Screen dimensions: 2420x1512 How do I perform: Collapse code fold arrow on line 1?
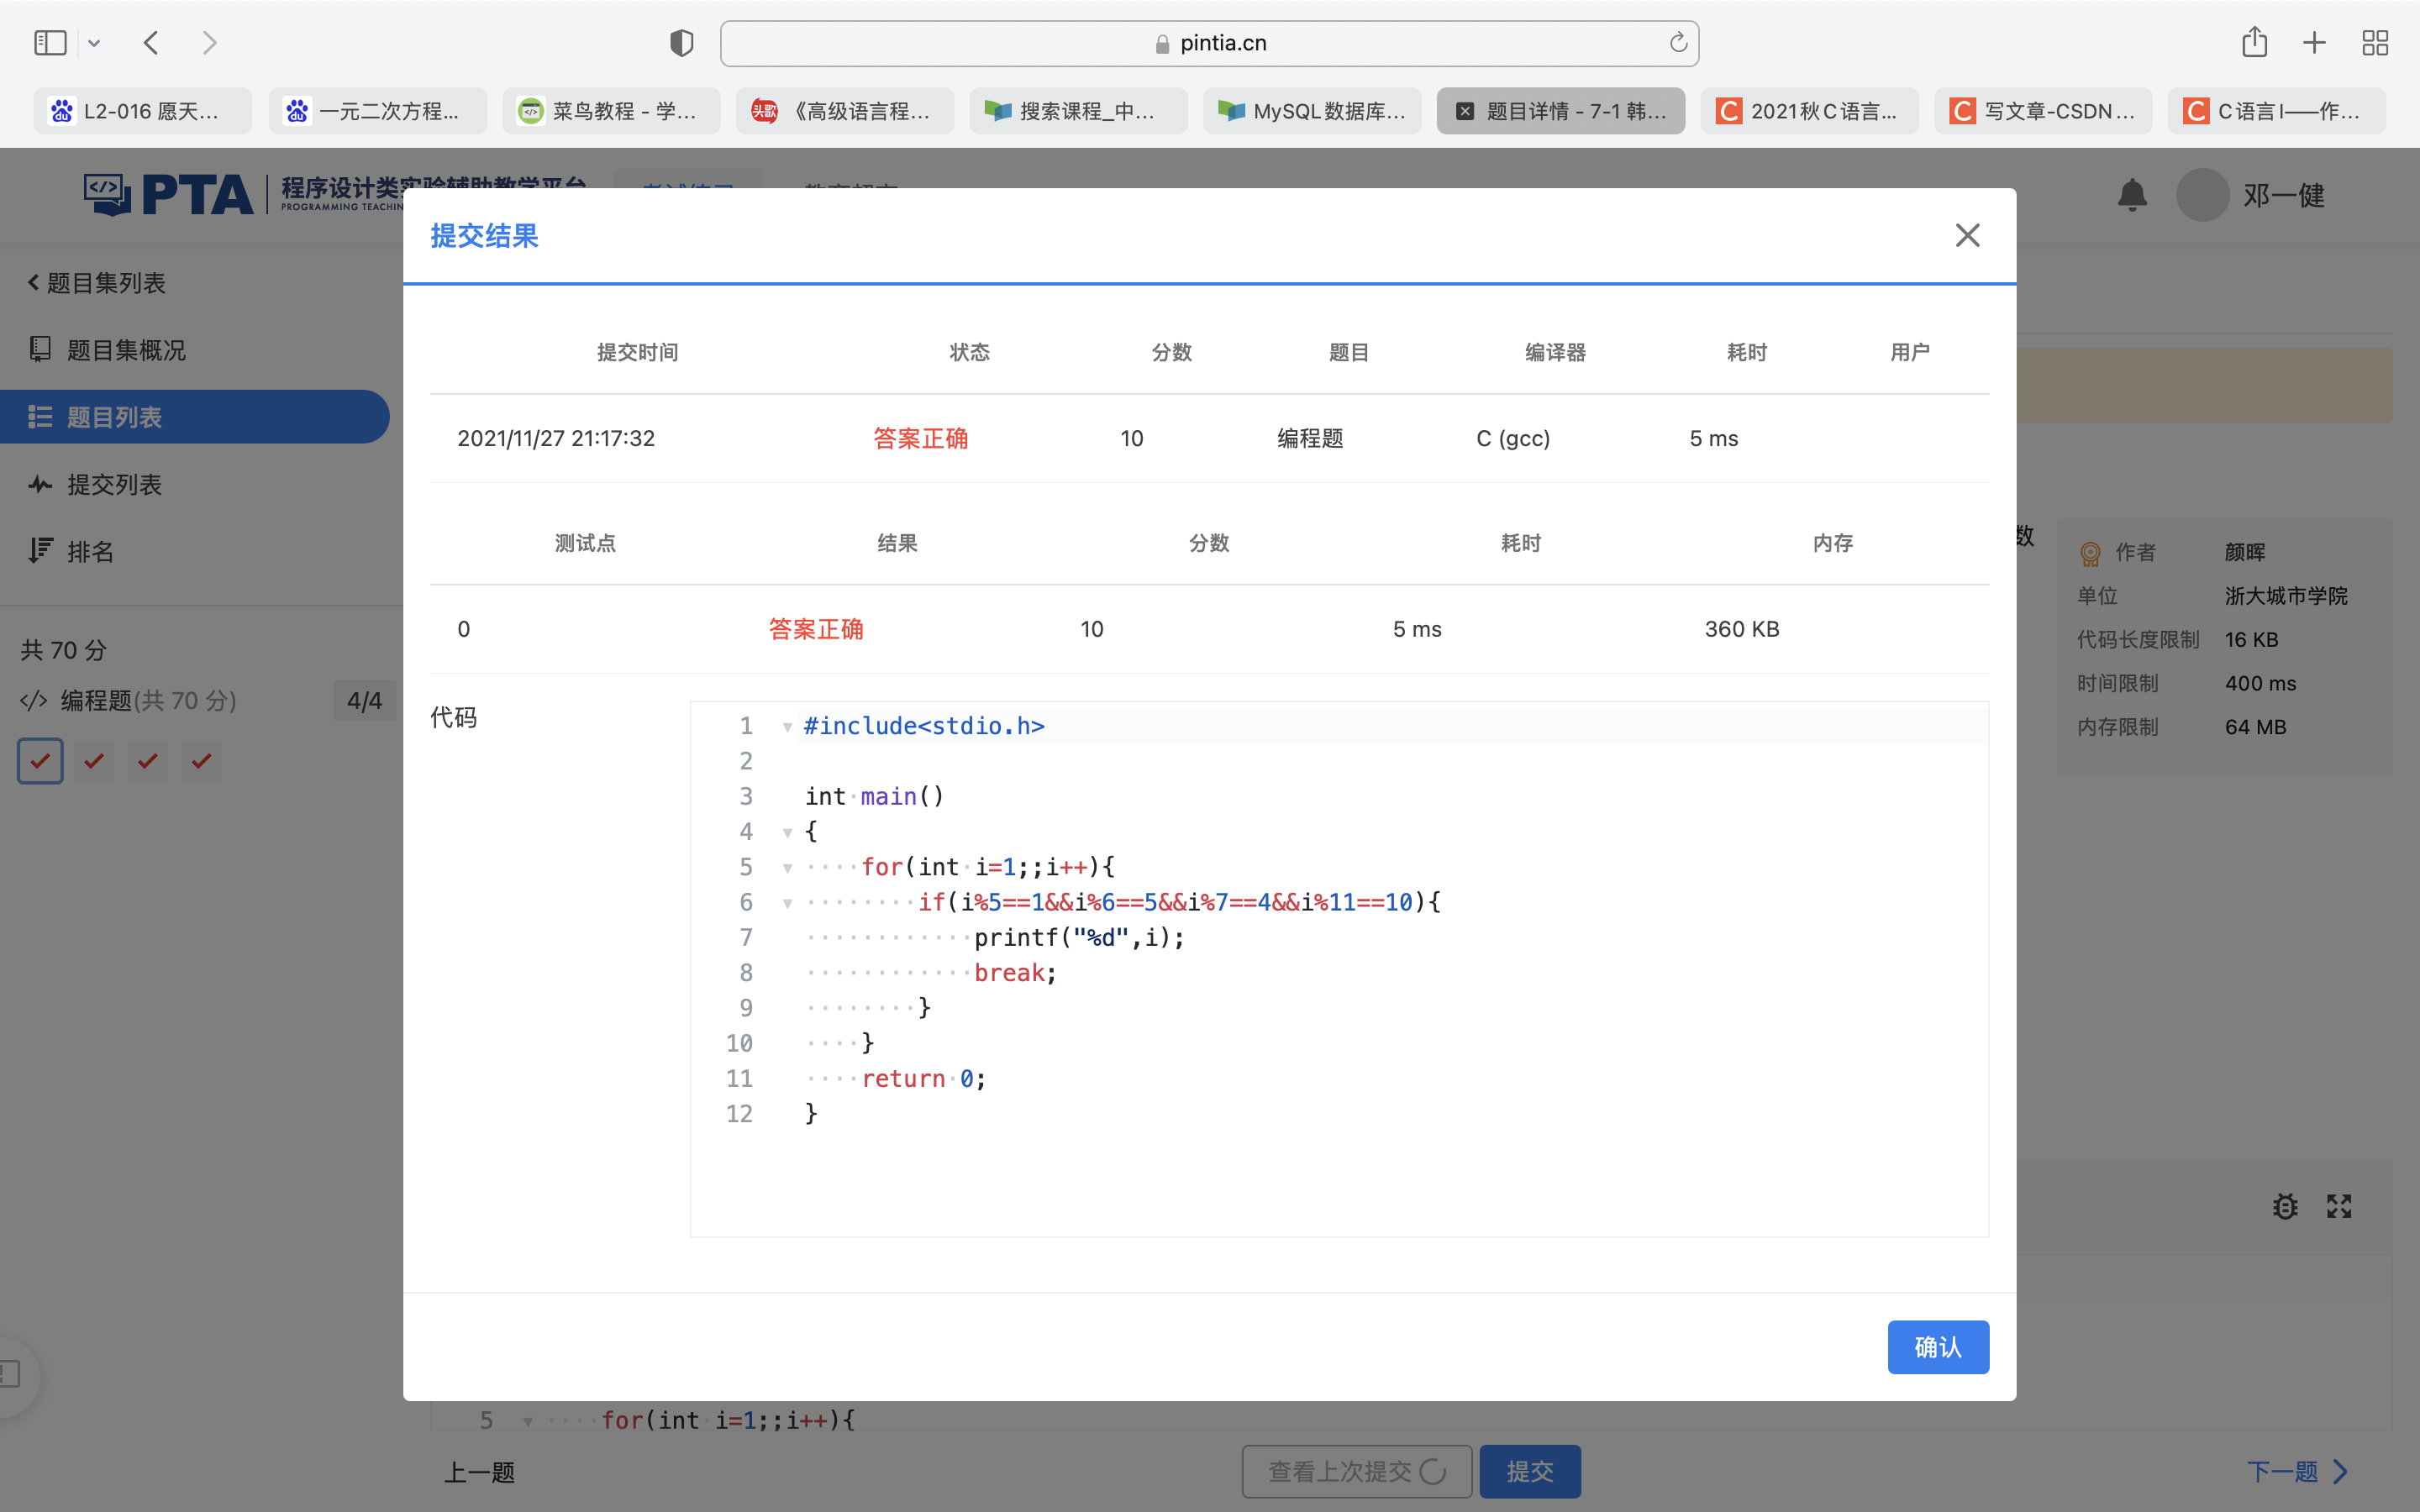[788, 727]
